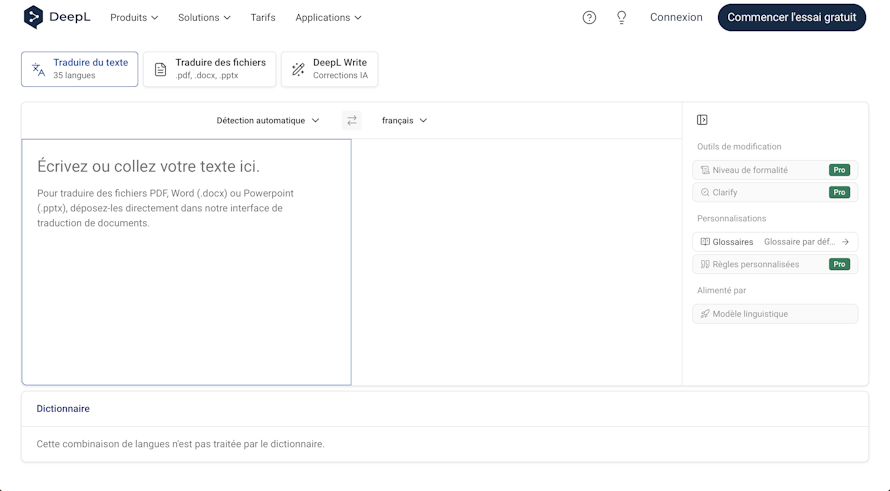
Task: Collapse the side panel icon
Action: (702, 120)
